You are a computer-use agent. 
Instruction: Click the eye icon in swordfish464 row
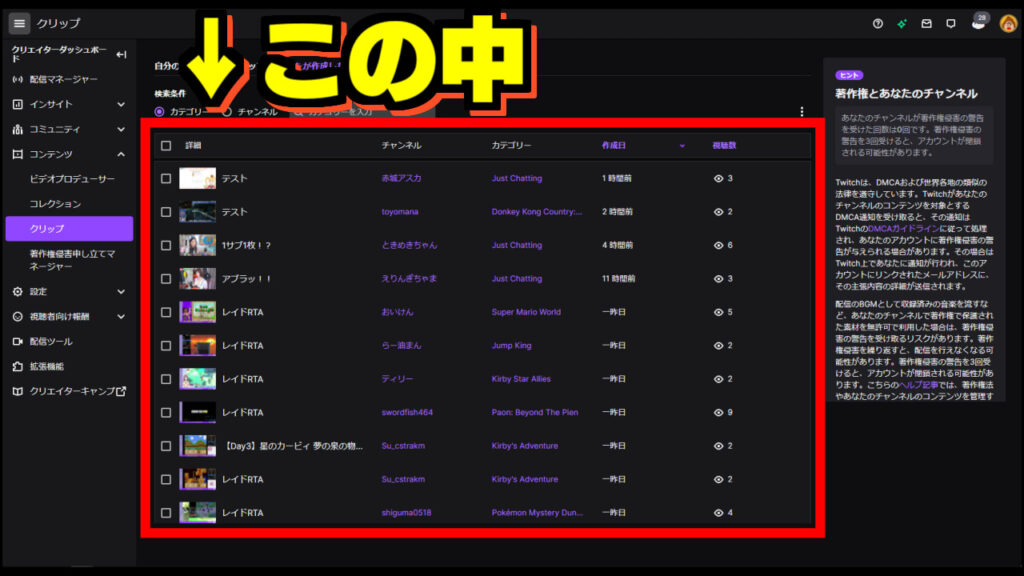point(718,413)
